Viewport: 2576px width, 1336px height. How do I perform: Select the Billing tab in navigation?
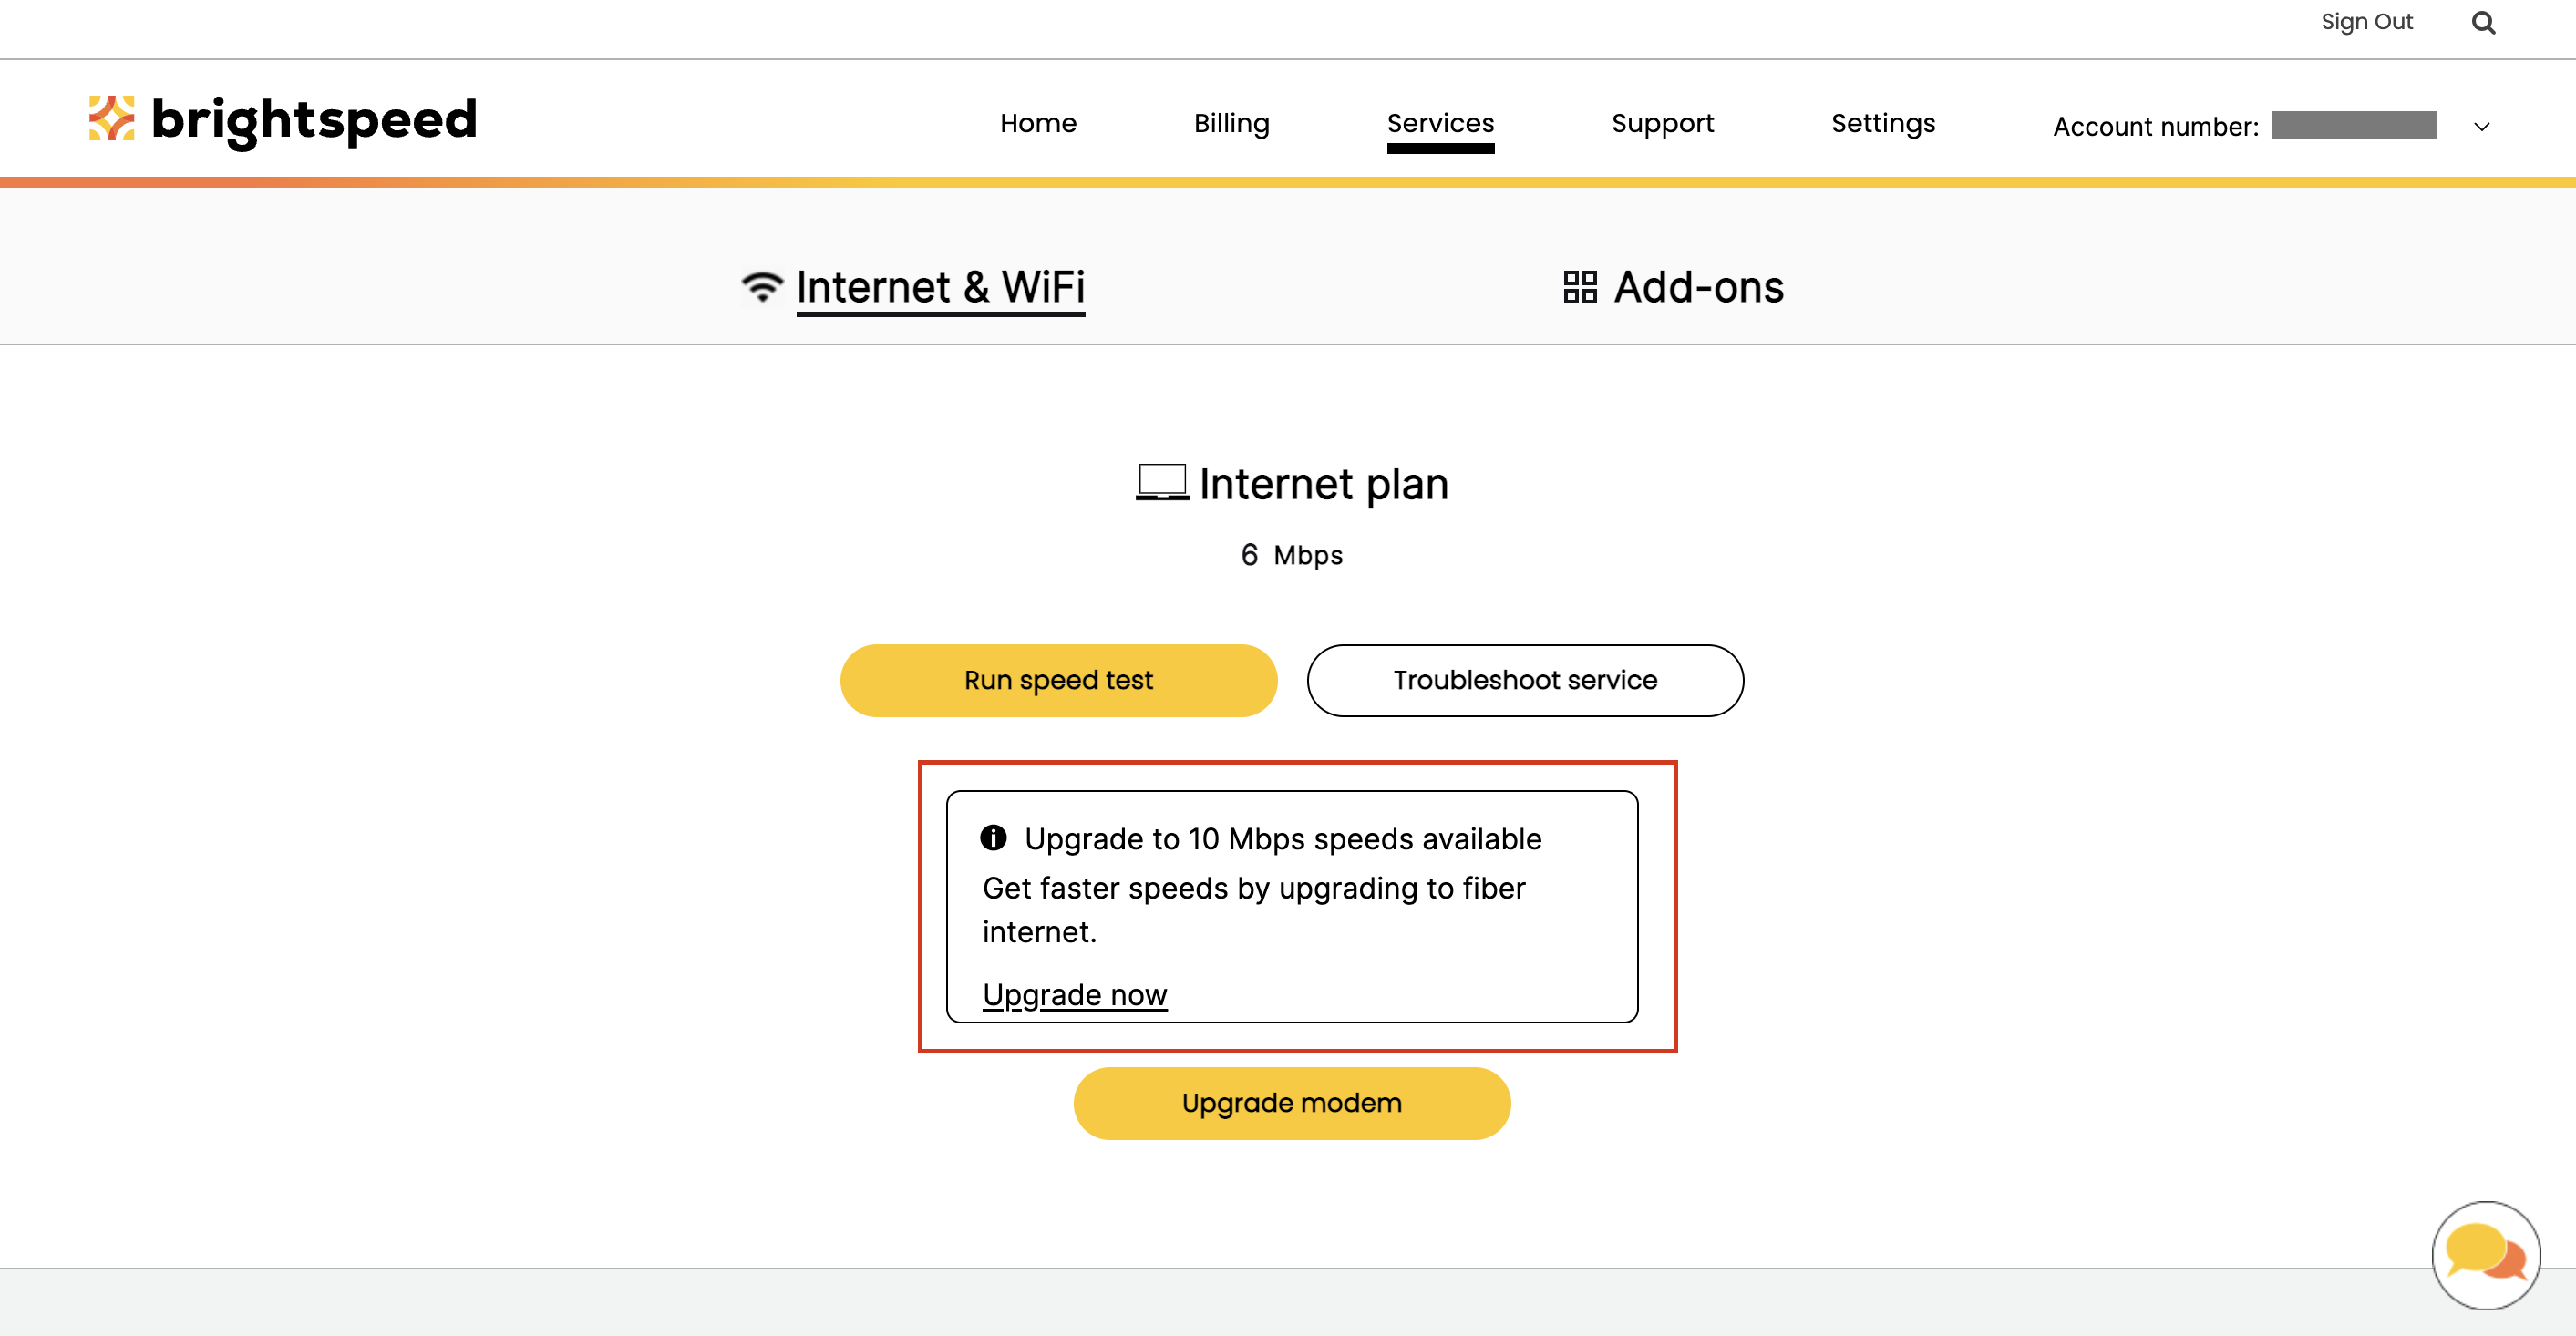click(1230, 121)
